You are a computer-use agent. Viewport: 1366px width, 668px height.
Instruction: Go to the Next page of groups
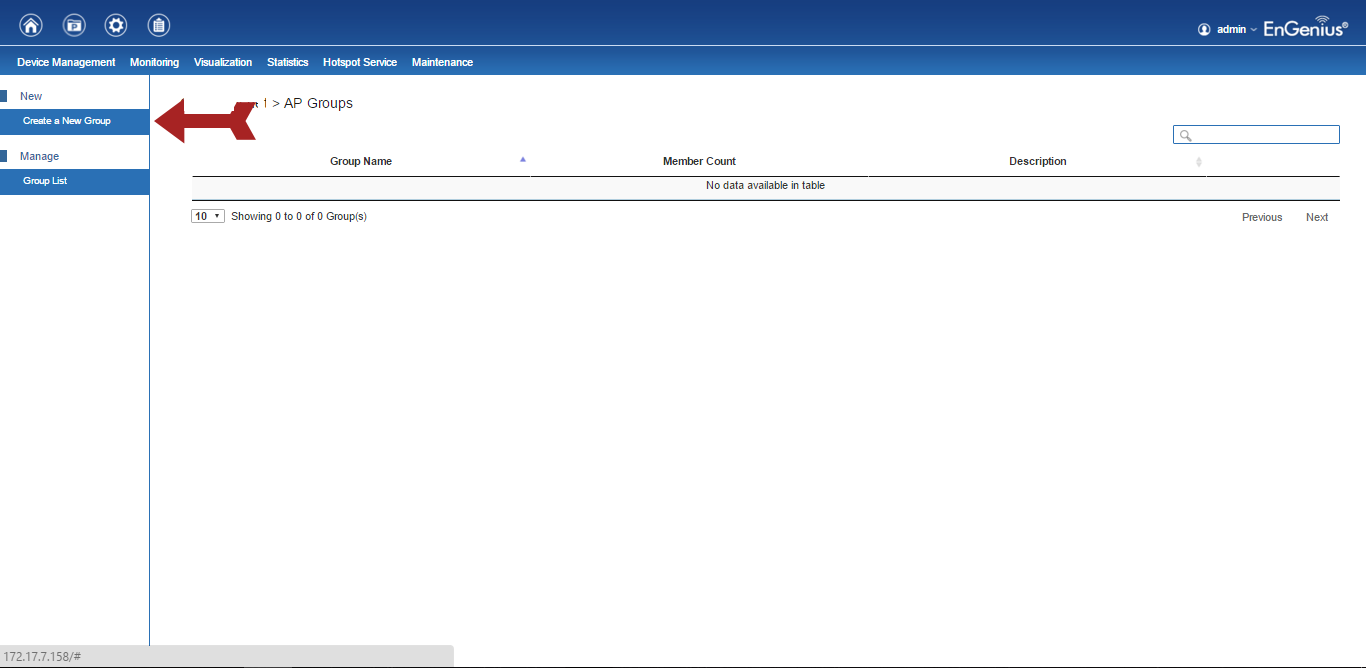tap(1316, 217)
